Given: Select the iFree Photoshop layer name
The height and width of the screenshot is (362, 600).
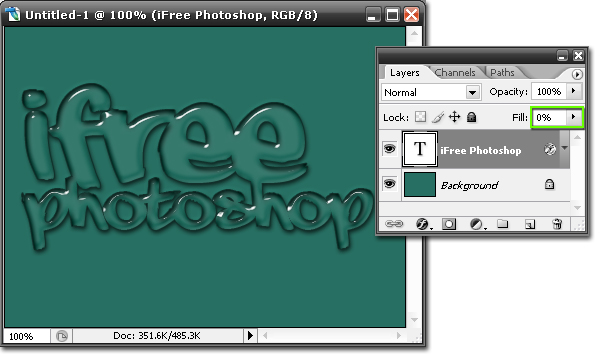Looking at the screenshot, I should point(481,150).
